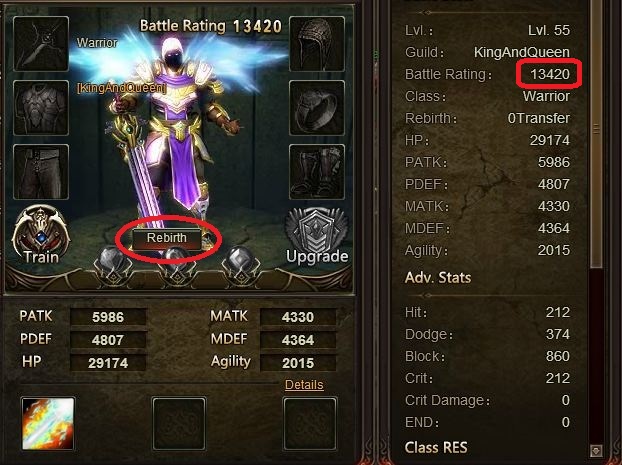Click the right empty skill slot
The height and width of the screenshot is (465, 622).
coord(310,424)
